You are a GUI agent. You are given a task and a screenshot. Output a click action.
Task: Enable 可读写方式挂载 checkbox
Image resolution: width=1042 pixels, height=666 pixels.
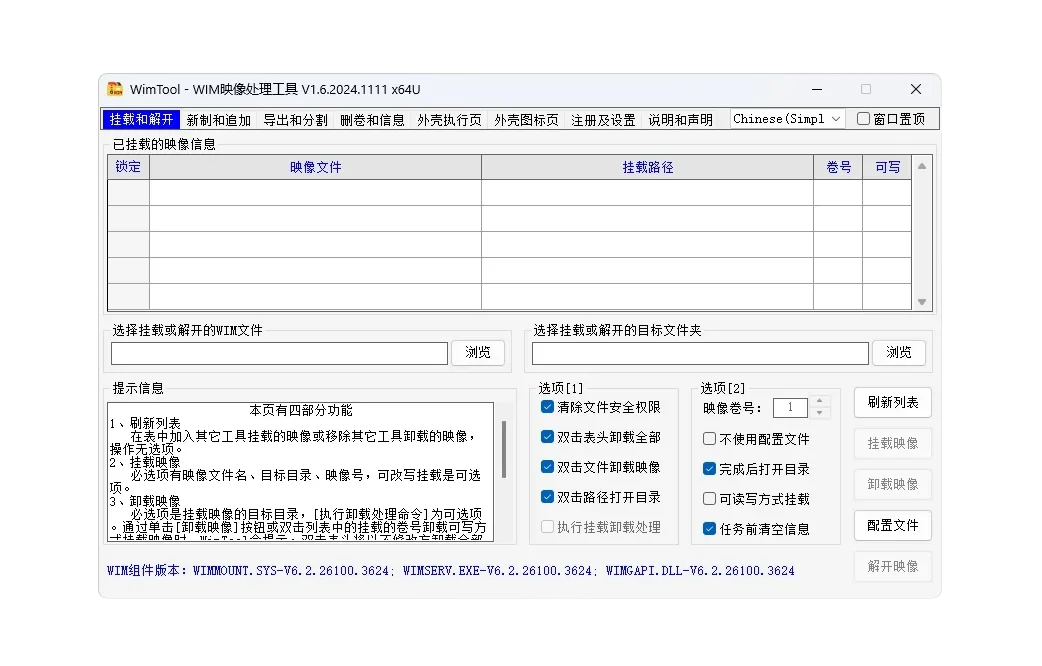click(710, 499)
